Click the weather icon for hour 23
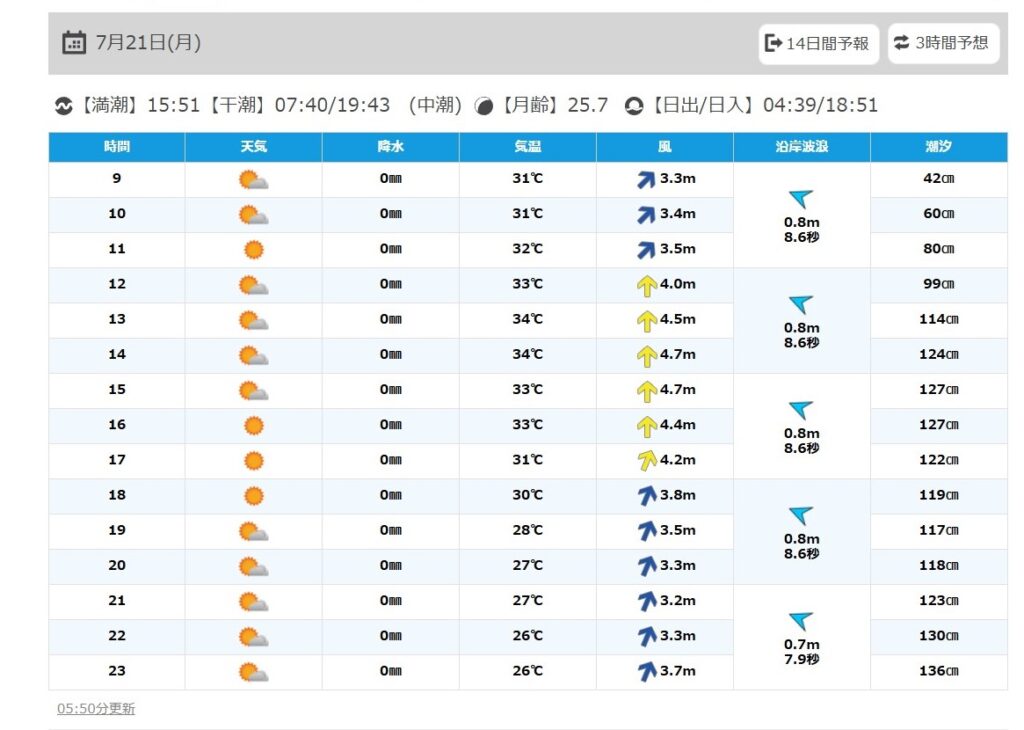The width and height of the screenshot is (1024, 730). click(253, 673)
